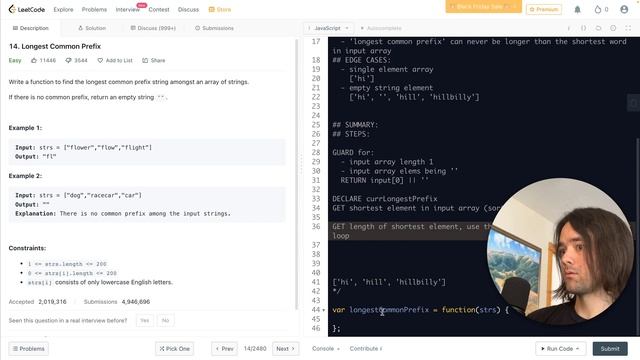This screenshot has height=360, width=640.
Task: Click 'Example 2:' heading
Action: (x=25, y=176)
